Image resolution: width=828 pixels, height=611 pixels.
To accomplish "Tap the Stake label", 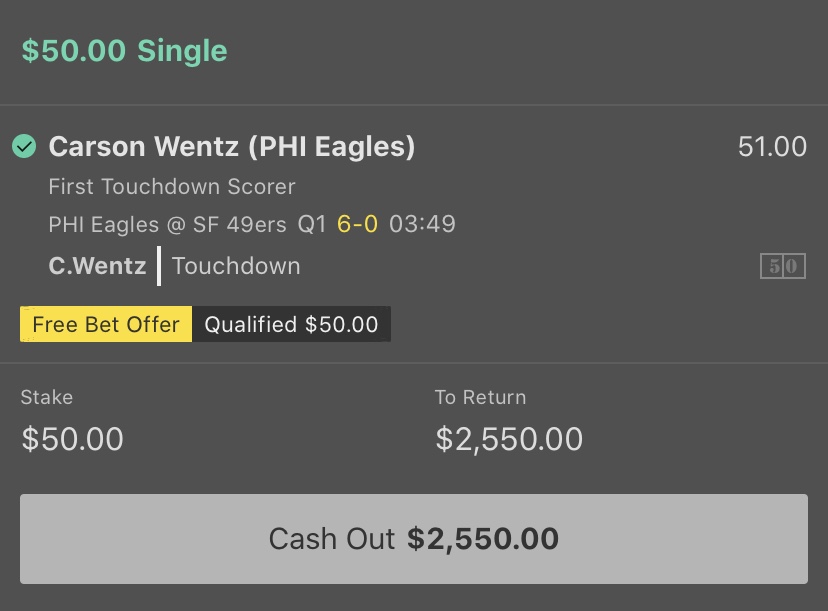I will [47, 397].
